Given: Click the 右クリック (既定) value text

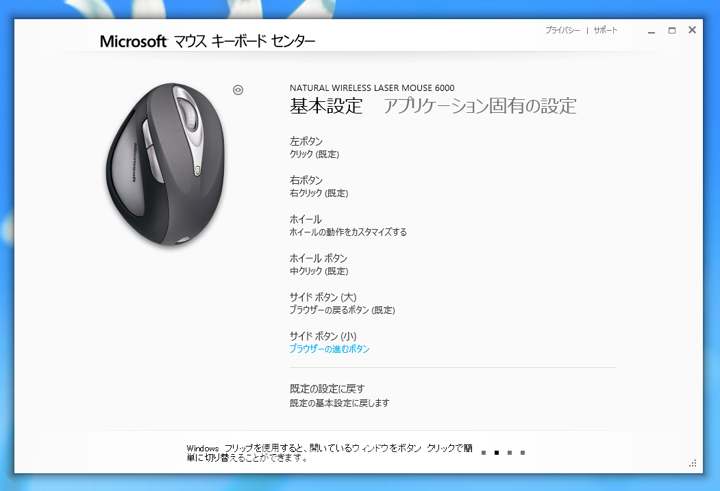Looking at the screenshot, I should coord(319,193).
